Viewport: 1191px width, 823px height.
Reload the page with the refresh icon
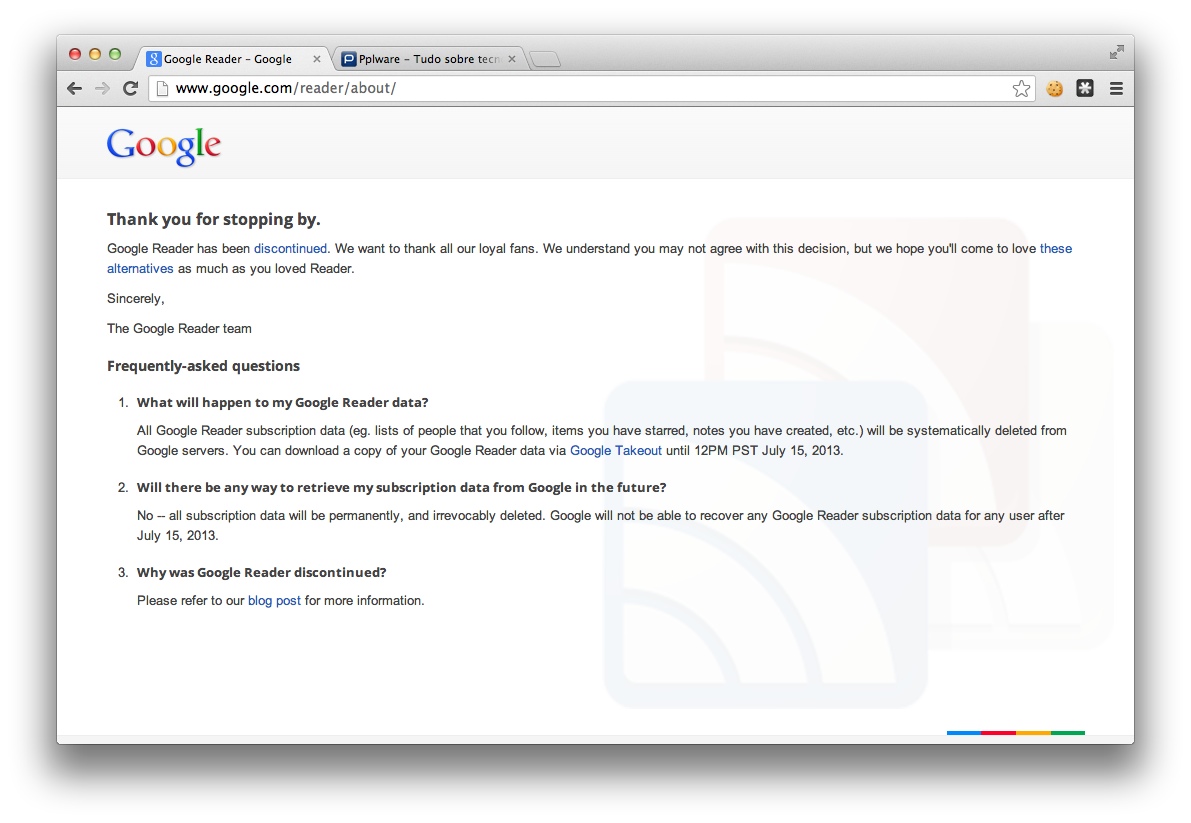(x=131, y=88)
